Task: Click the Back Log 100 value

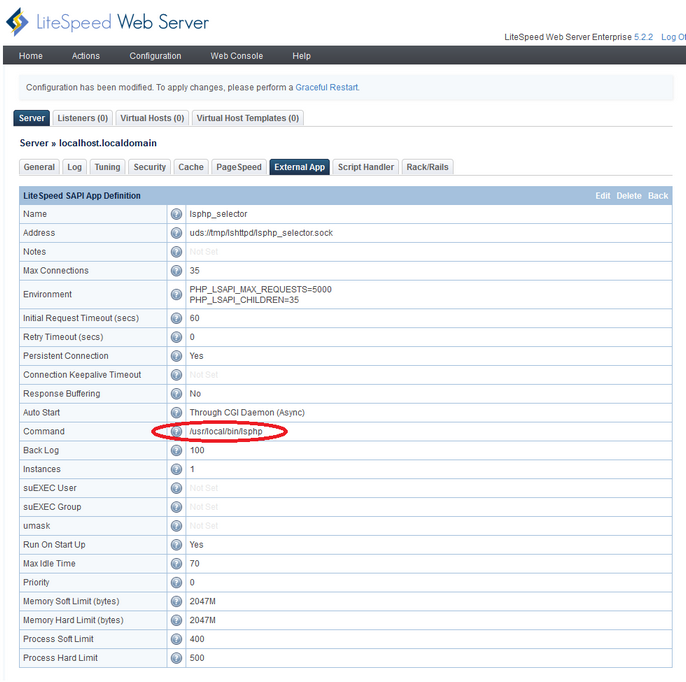Action: tap(197, 450)
